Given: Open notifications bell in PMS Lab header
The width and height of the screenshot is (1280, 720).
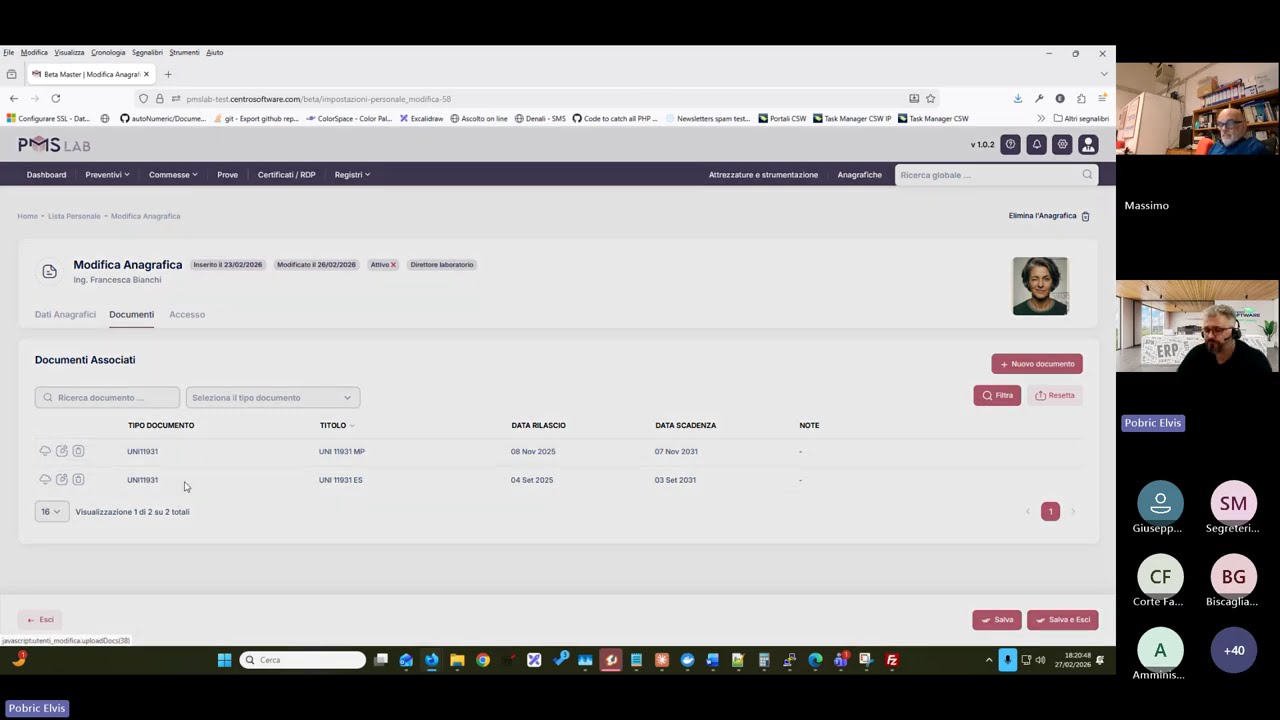Looking at the screenshot, I should pos(1036,145).
